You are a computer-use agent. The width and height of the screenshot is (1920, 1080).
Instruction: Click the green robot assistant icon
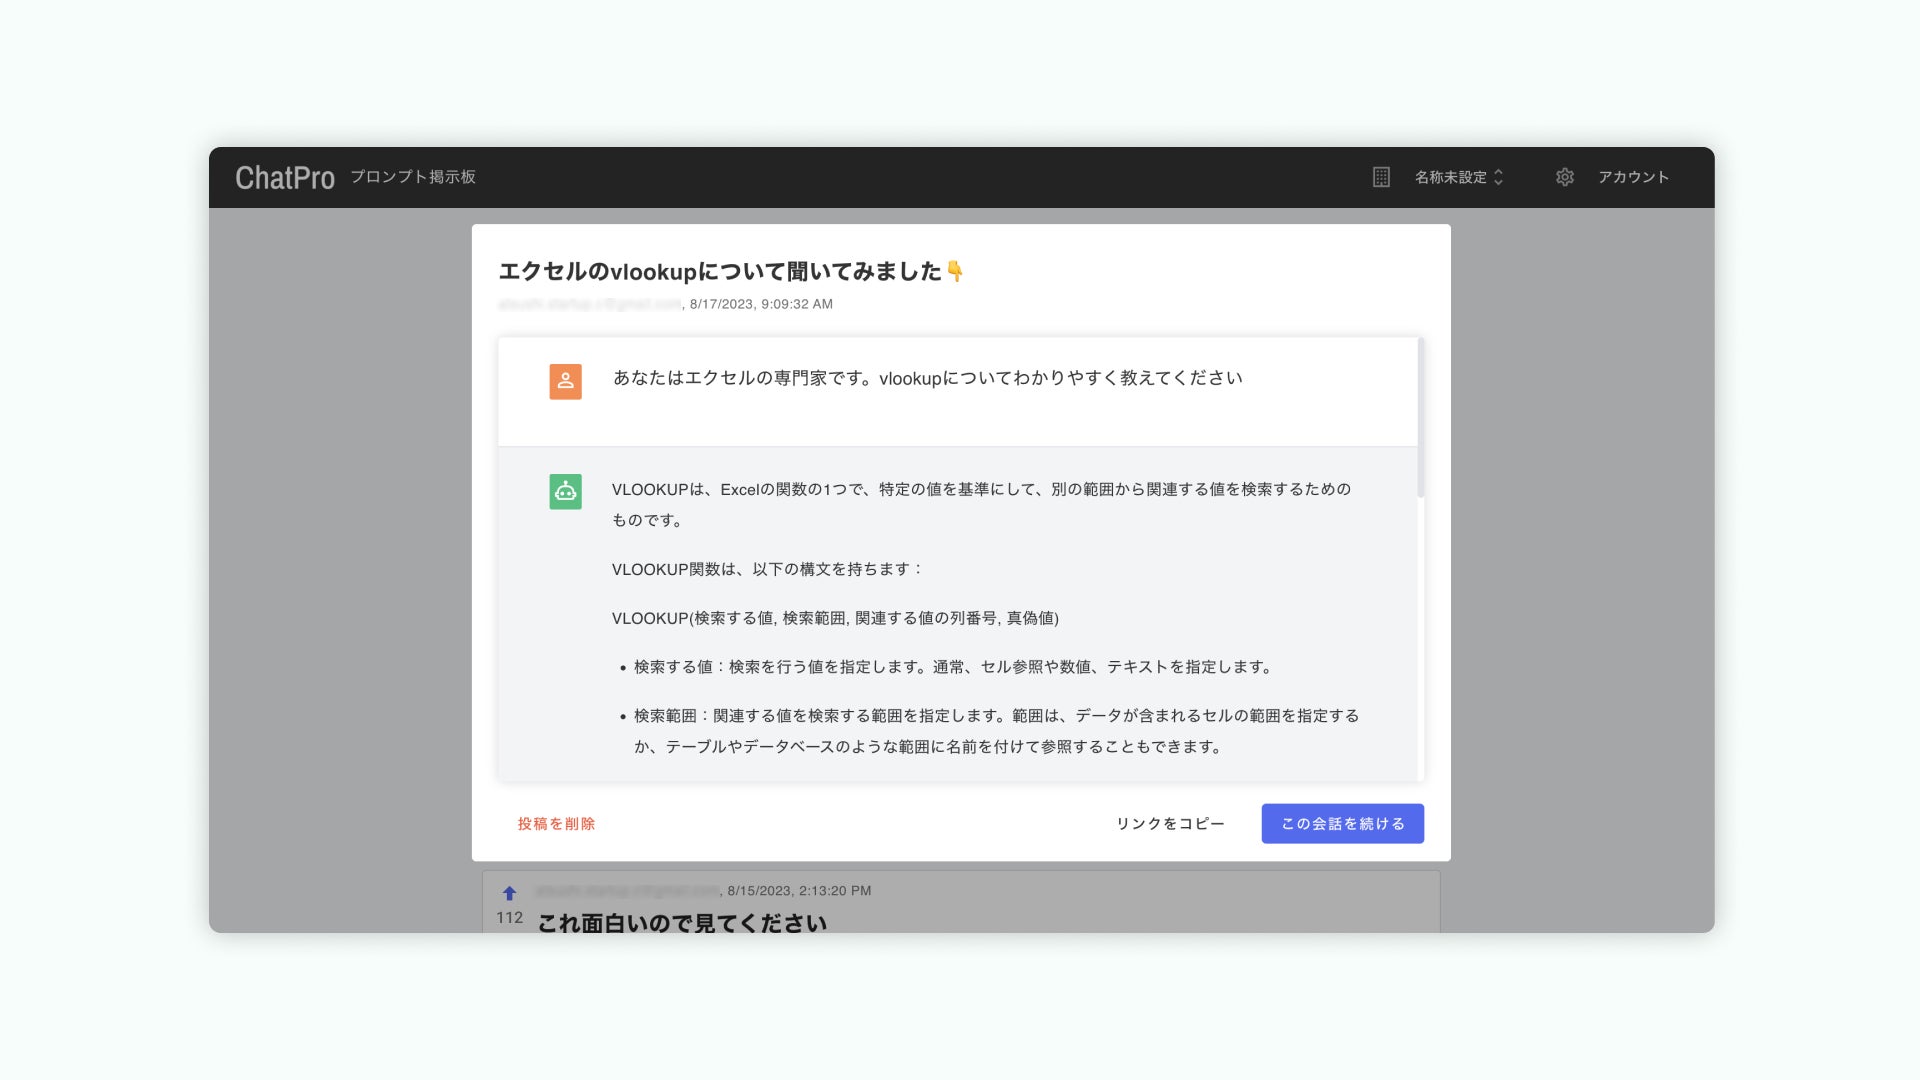tap(565, 491)
